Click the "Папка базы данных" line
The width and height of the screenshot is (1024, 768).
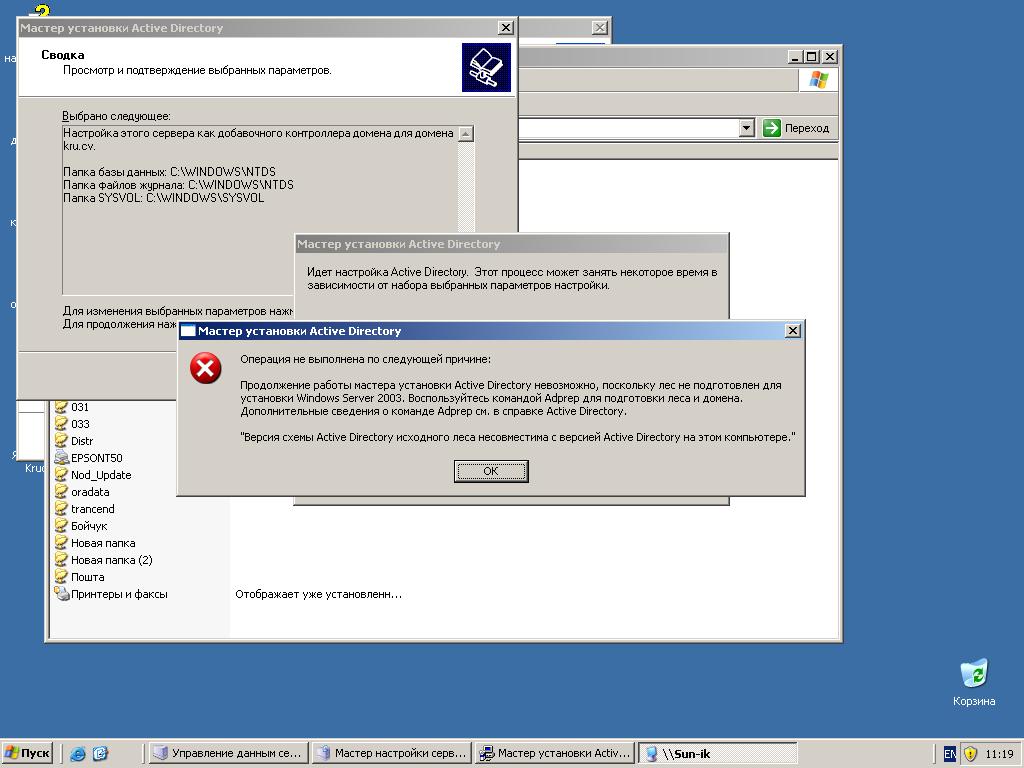pos(169,172)
